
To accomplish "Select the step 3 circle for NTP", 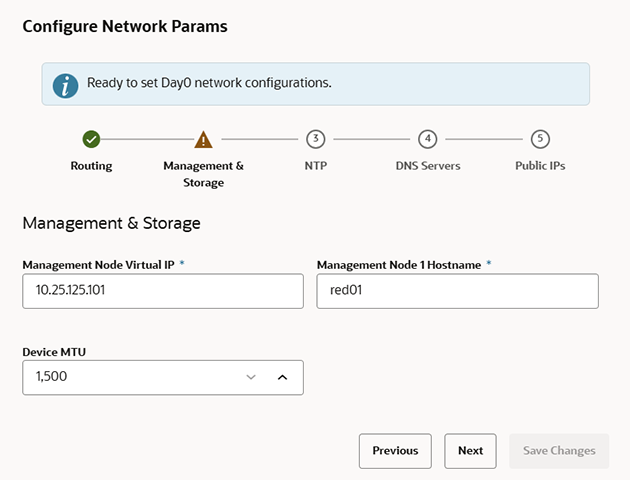I will (316, 139).
